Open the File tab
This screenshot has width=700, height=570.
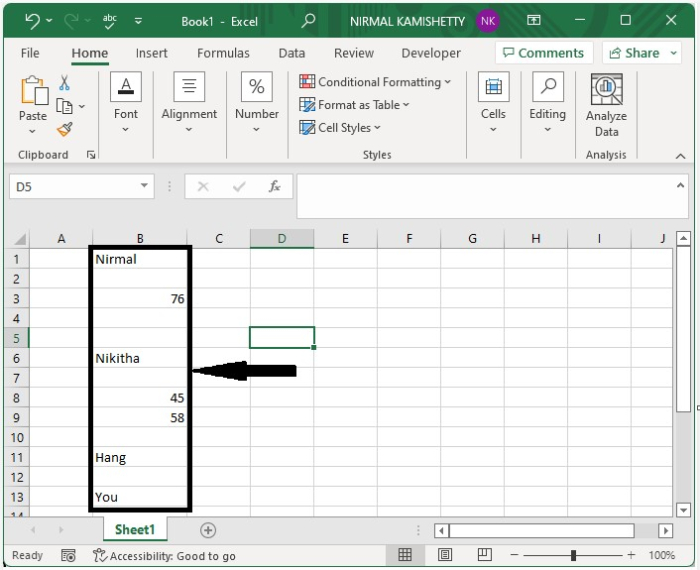30,53
